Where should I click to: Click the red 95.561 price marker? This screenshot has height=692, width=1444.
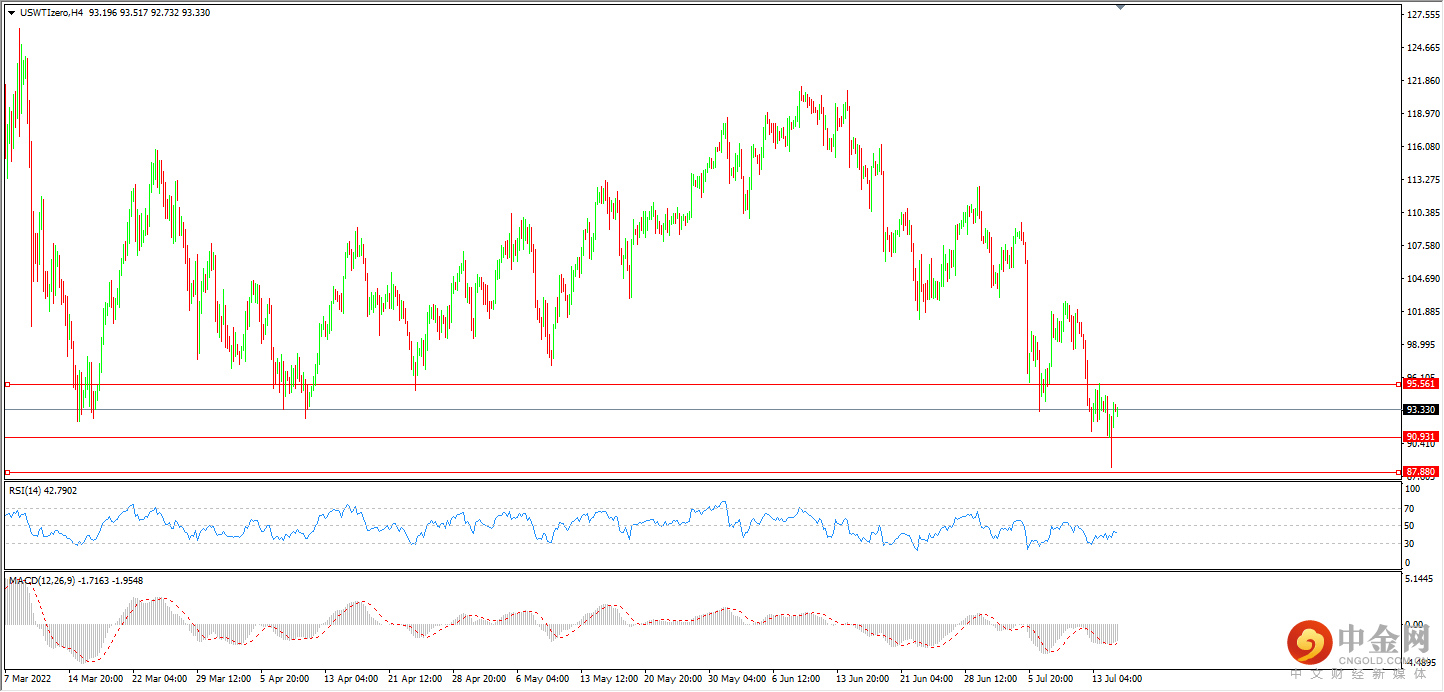tap(1420, 383)
